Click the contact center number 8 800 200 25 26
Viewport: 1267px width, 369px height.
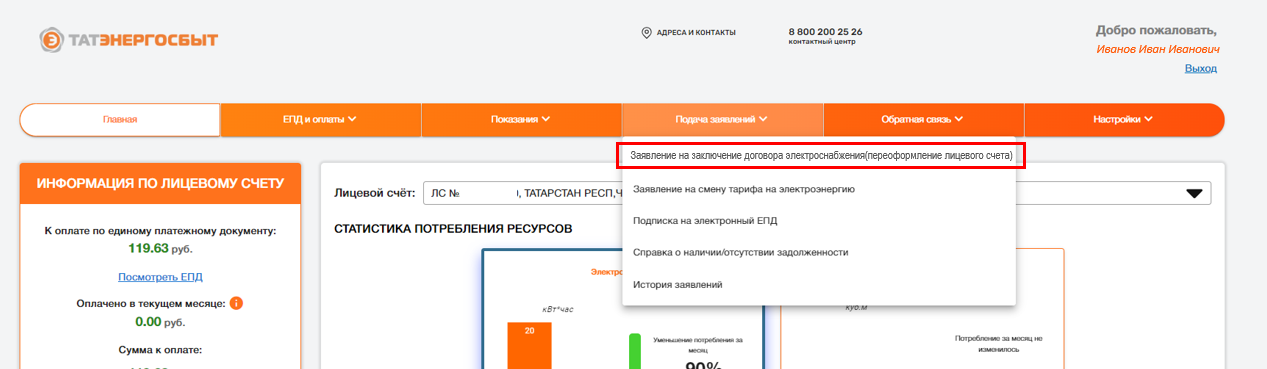825,32
